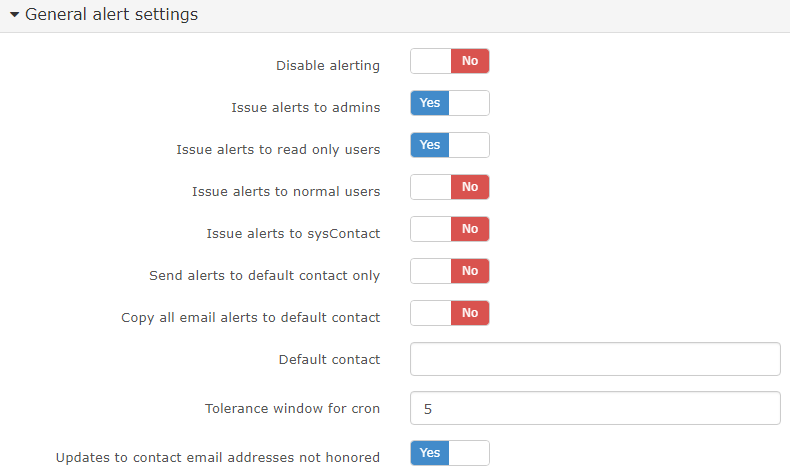Image resolution: width=790 pixels, height=475 pixels.
Task: Enable Issue alerts to normal users switch
Action: pos(449,187)
